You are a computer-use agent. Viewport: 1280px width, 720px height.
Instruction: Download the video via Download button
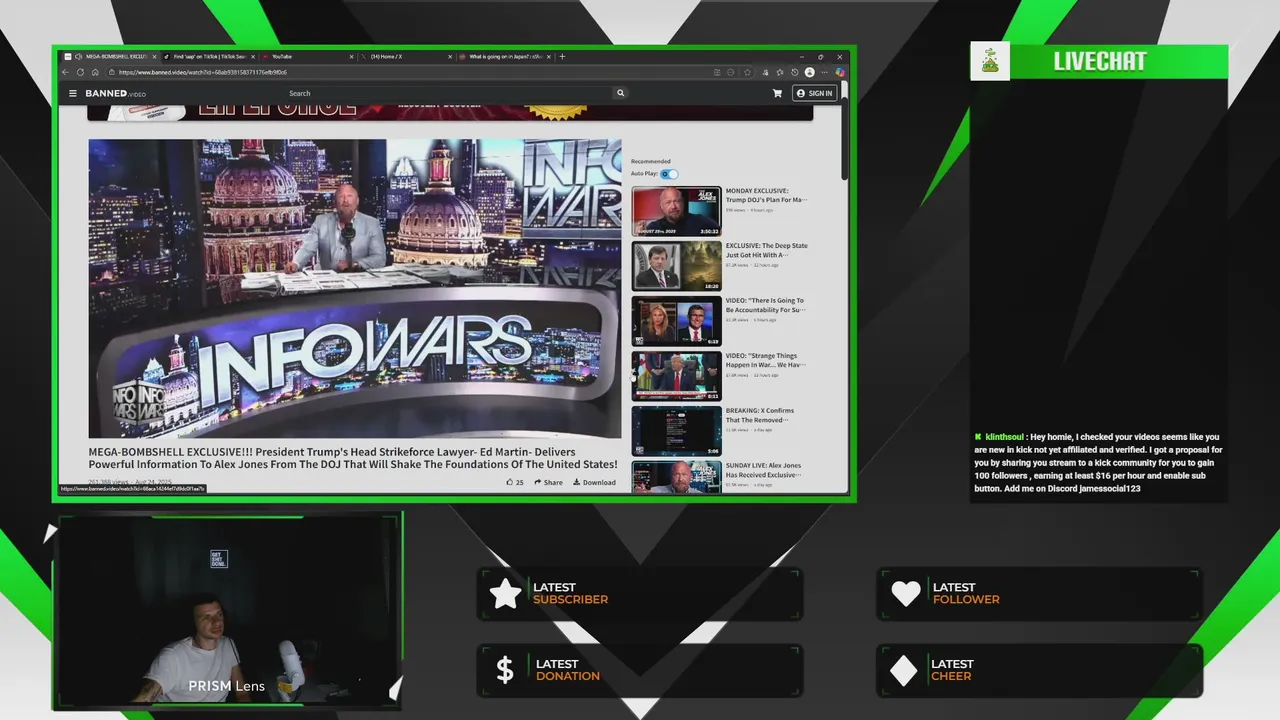tap(594, 482)
